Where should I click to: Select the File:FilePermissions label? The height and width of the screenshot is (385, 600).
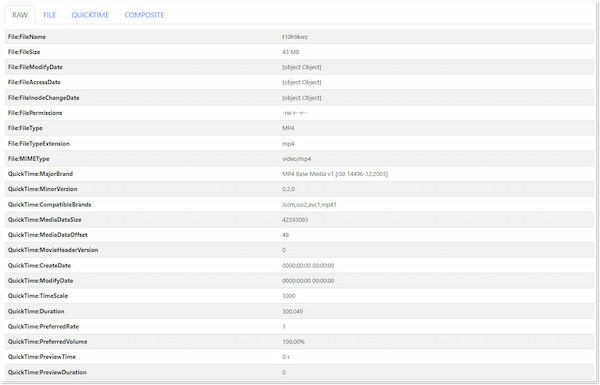coord(35,113)
